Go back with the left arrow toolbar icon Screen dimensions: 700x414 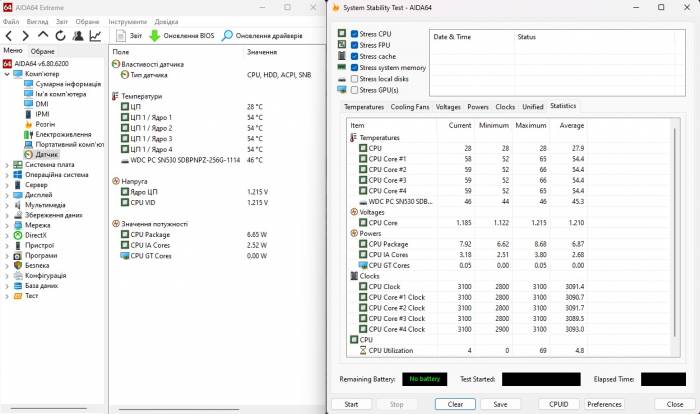9,36
